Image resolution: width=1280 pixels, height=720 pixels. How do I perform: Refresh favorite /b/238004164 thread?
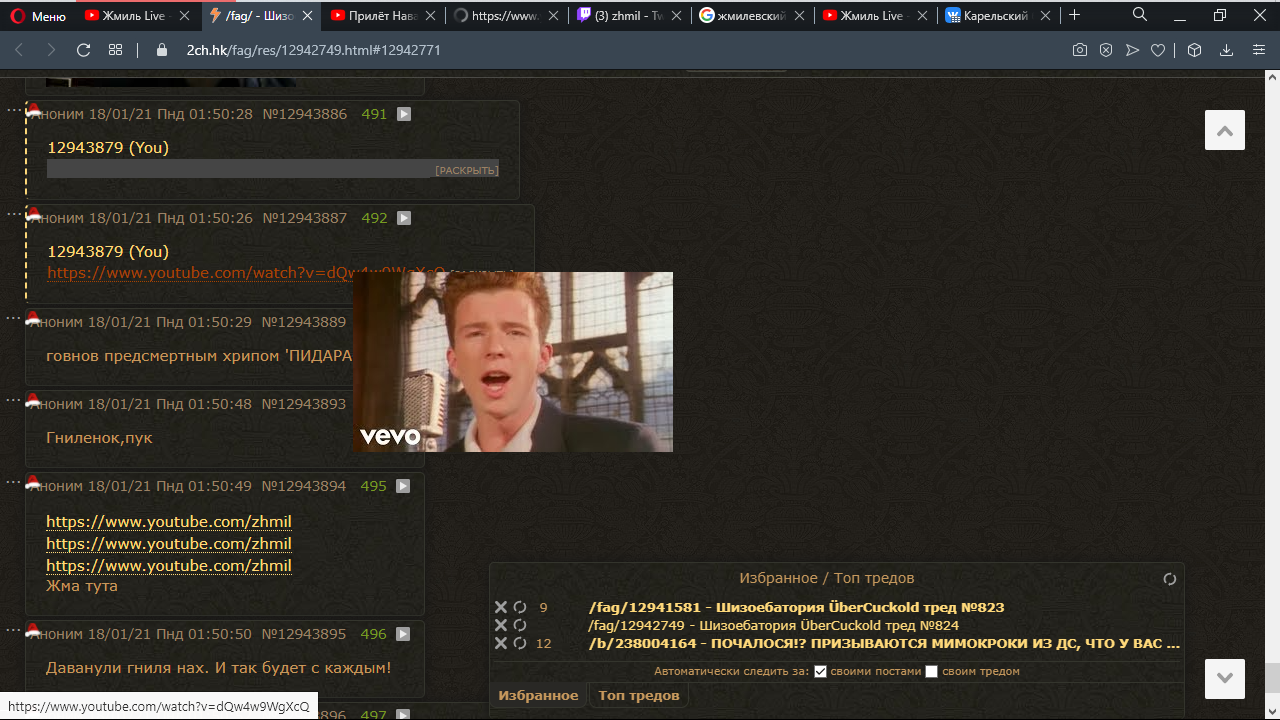pyautogui.click(x=520, y=643)
